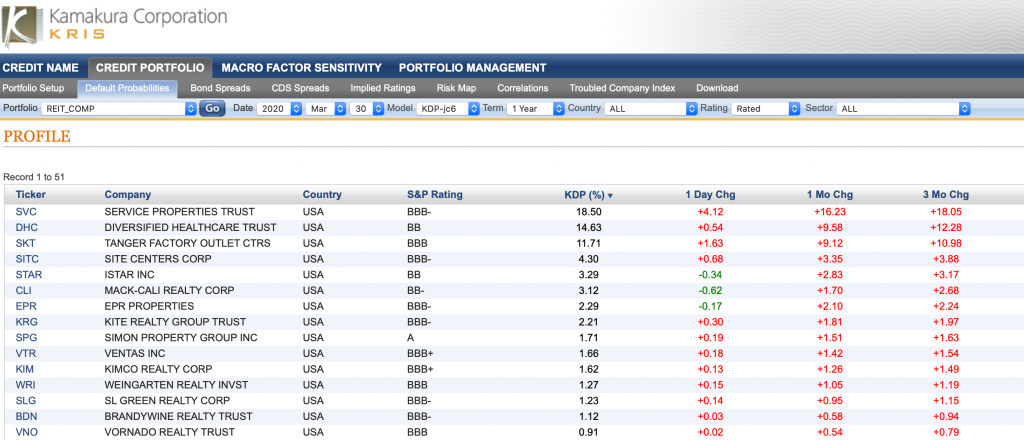The width and height of the screenshot is (1024, 440).
Task: Open the DHC ticker link
Action: coord(26,227)
